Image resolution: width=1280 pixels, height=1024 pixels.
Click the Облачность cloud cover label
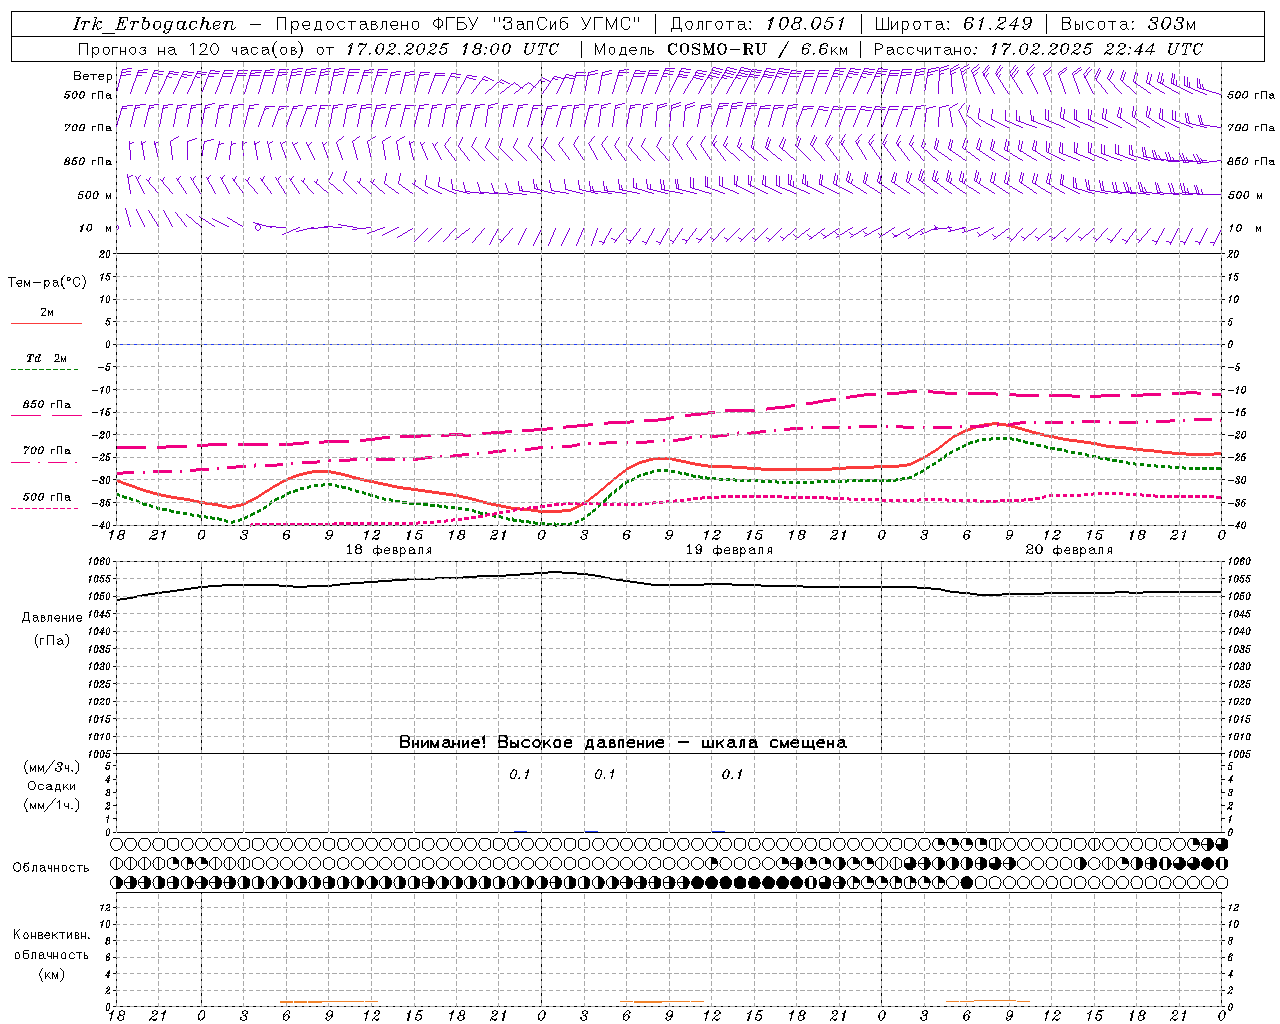(51, 868)
